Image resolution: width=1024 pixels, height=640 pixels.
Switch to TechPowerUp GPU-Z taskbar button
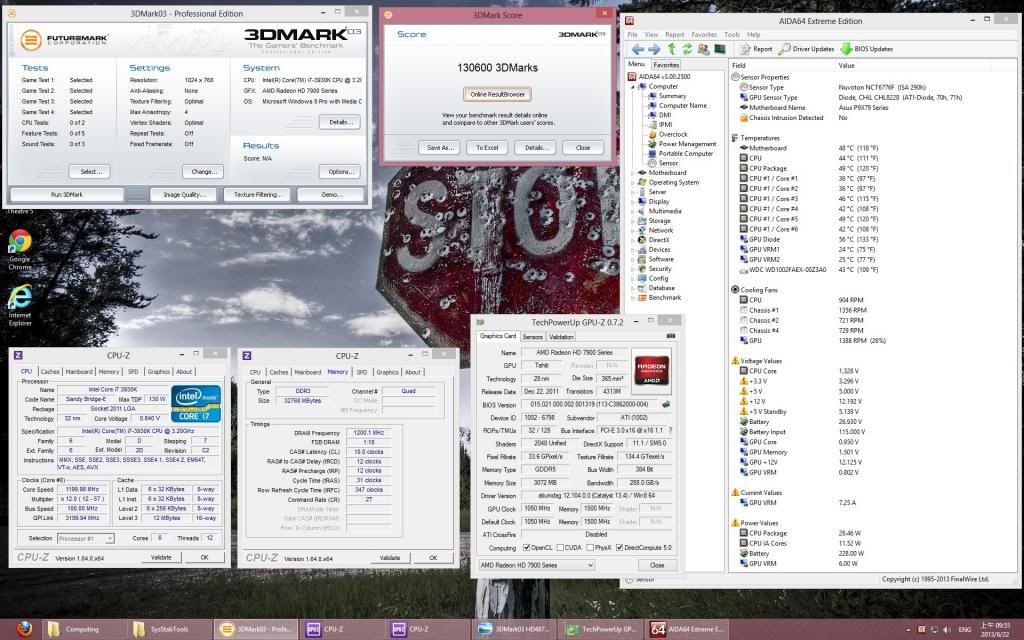[601, 629]
